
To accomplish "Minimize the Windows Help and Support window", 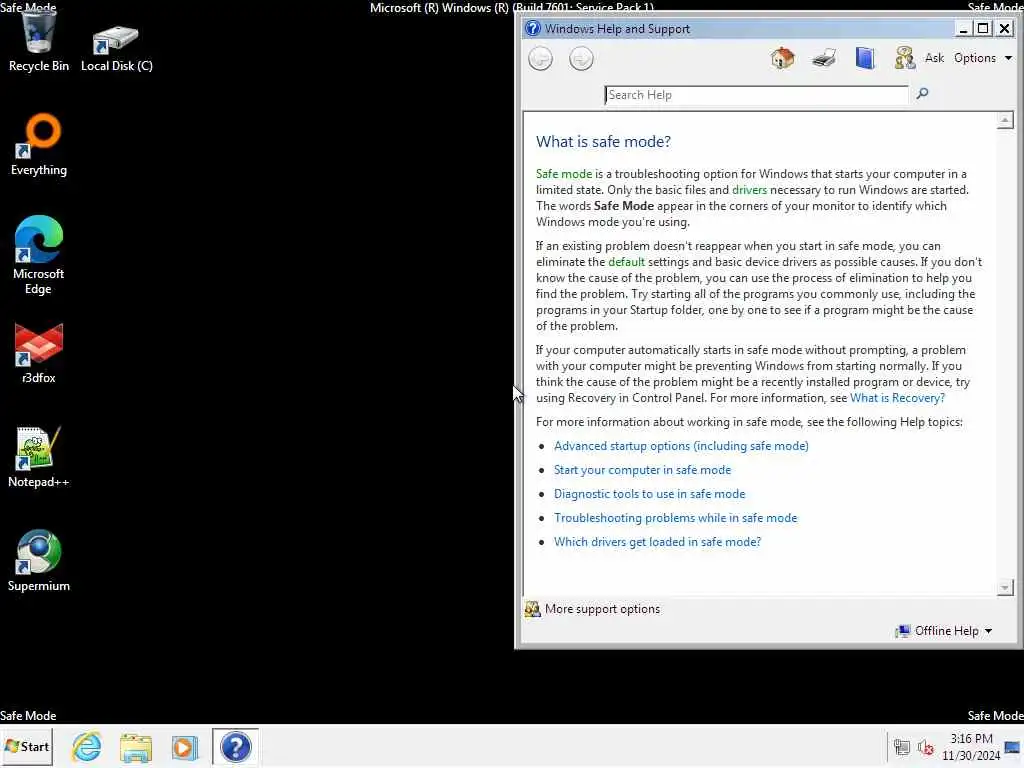I will point(963,29).
